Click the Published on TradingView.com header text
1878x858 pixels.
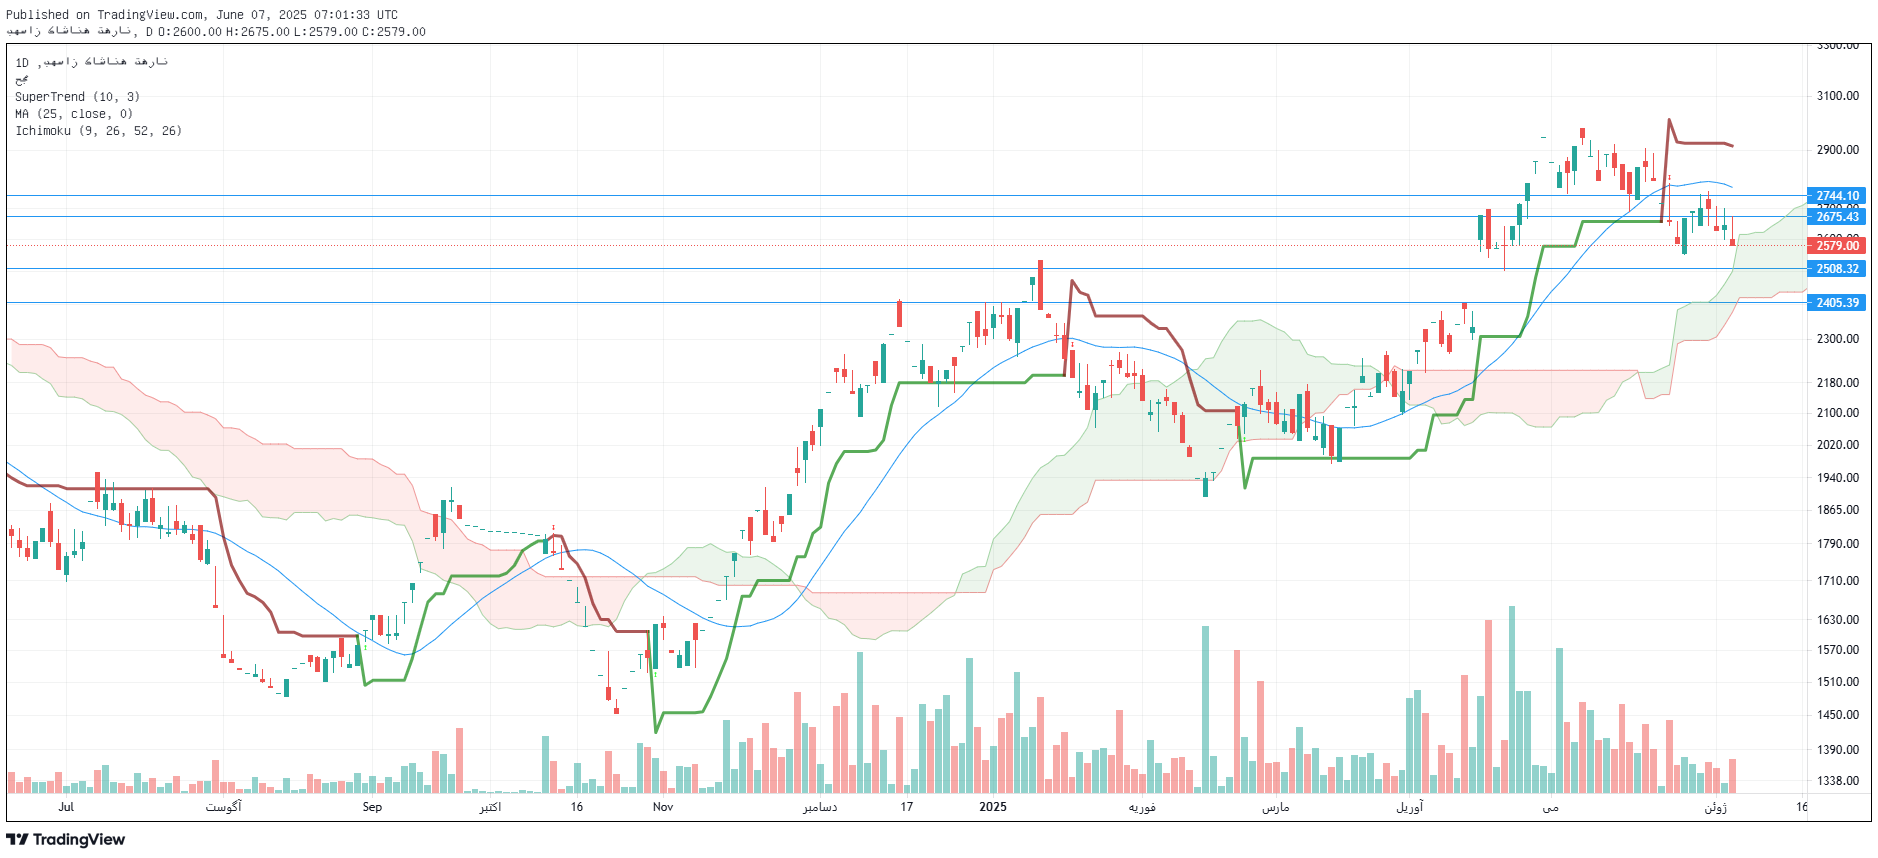pyautogui.click(x=202, y=15)
